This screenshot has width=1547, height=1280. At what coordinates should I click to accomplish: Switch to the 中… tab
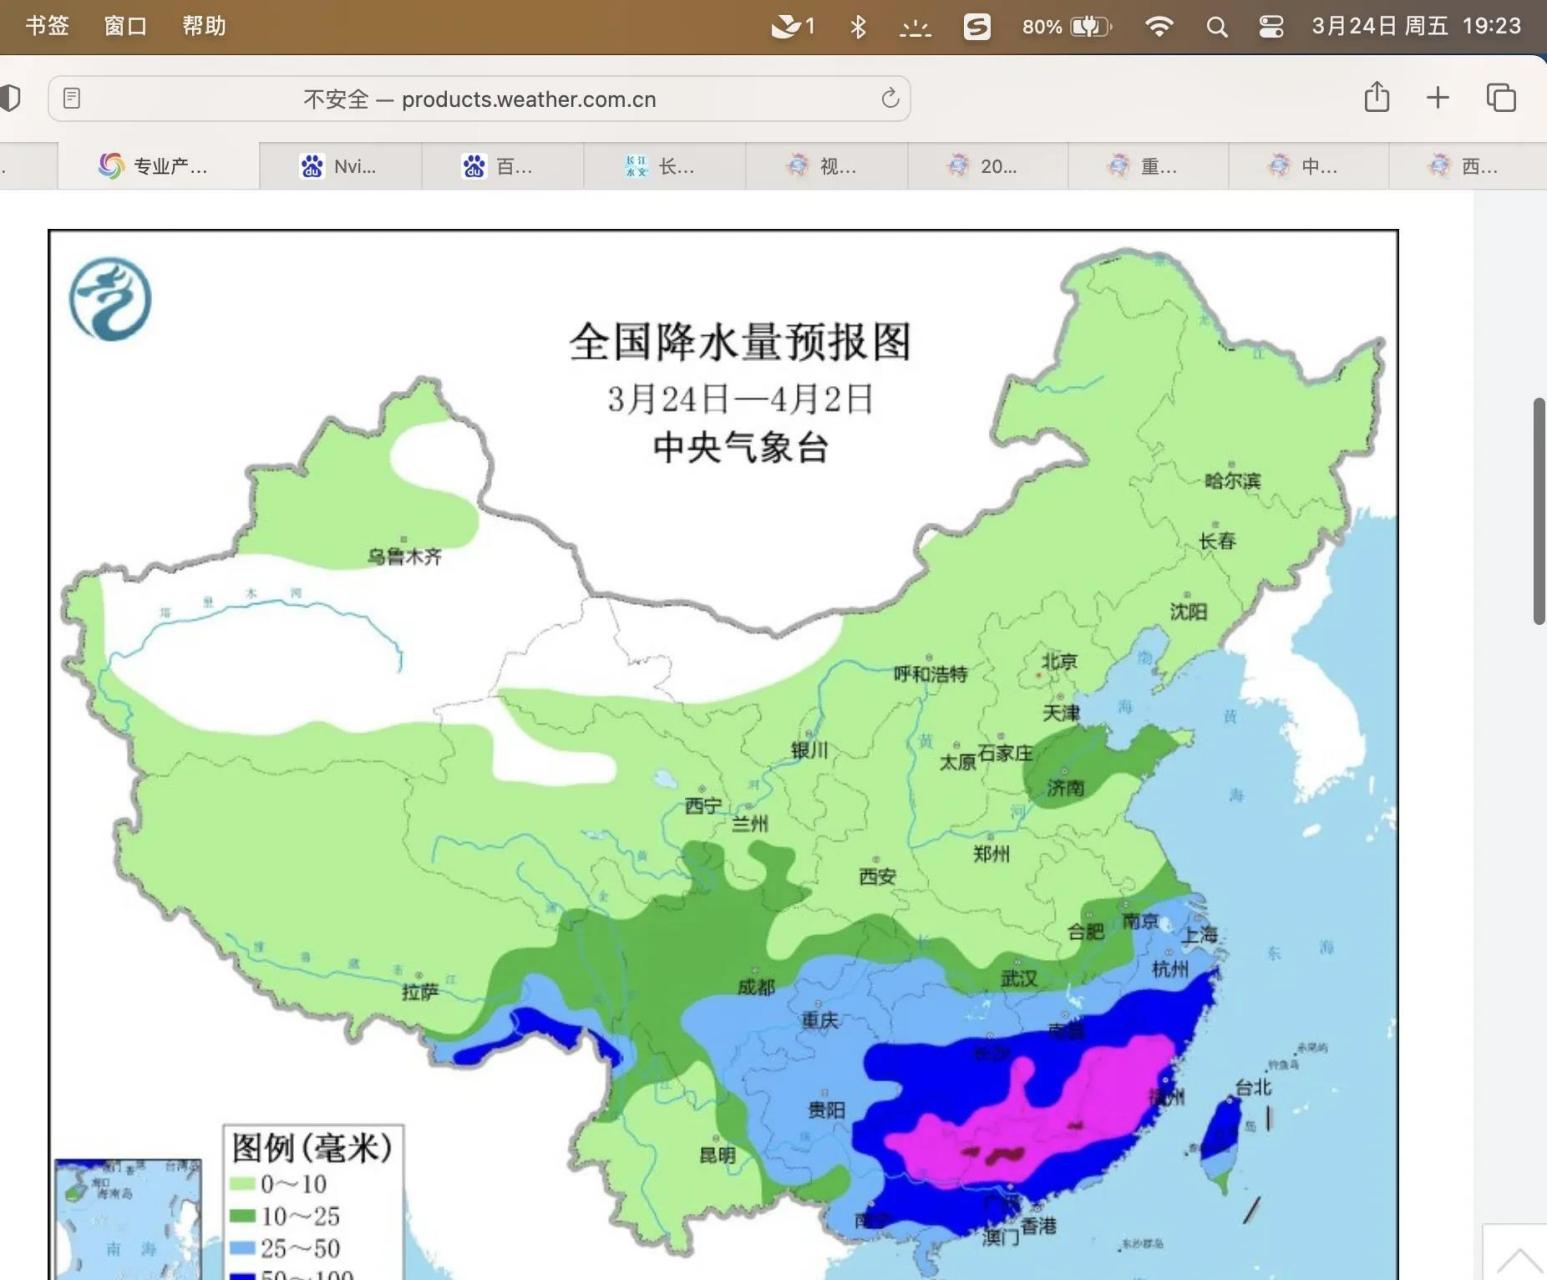pos(1308,166)
